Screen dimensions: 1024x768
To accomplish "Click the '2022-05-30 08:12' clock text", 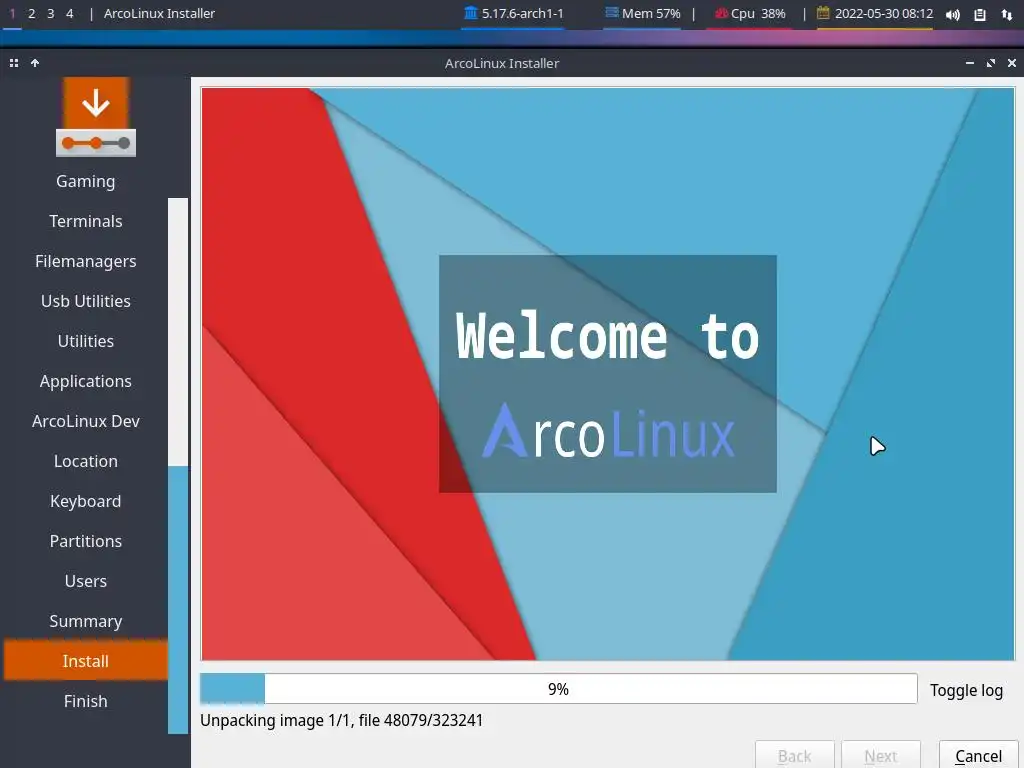I will tap(884, 13).
